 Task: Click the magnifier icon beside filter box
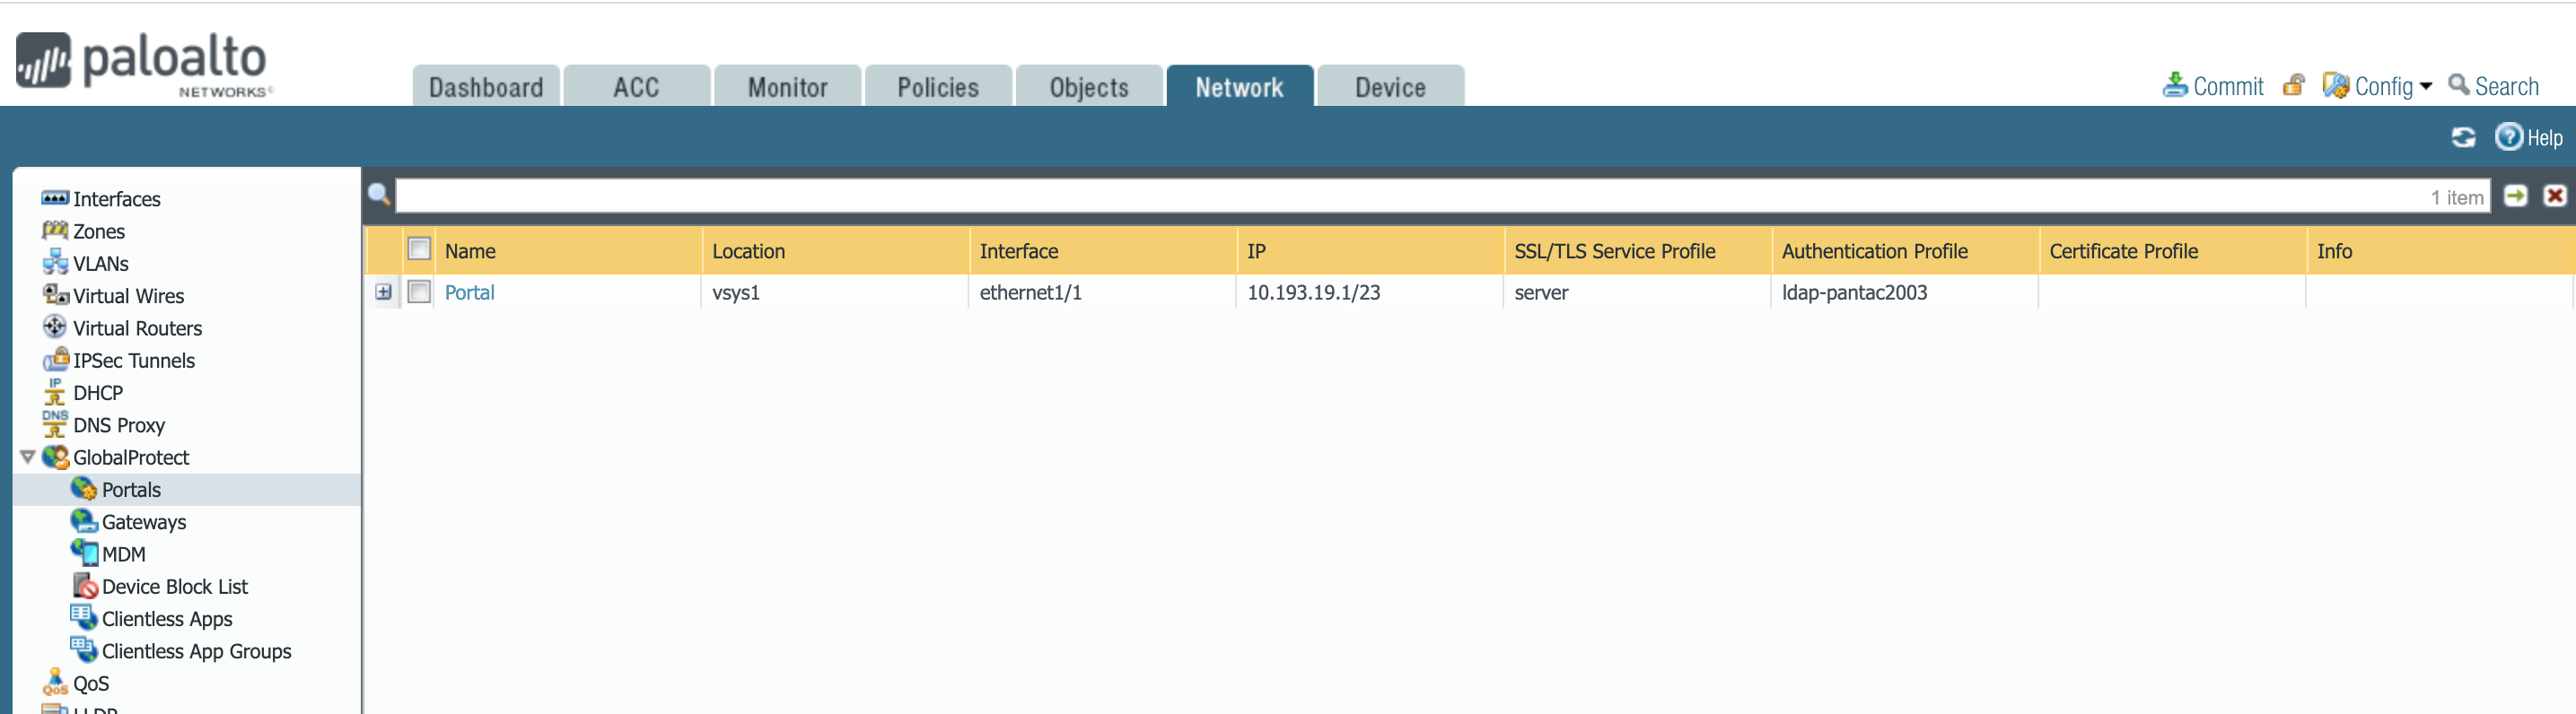379,194
